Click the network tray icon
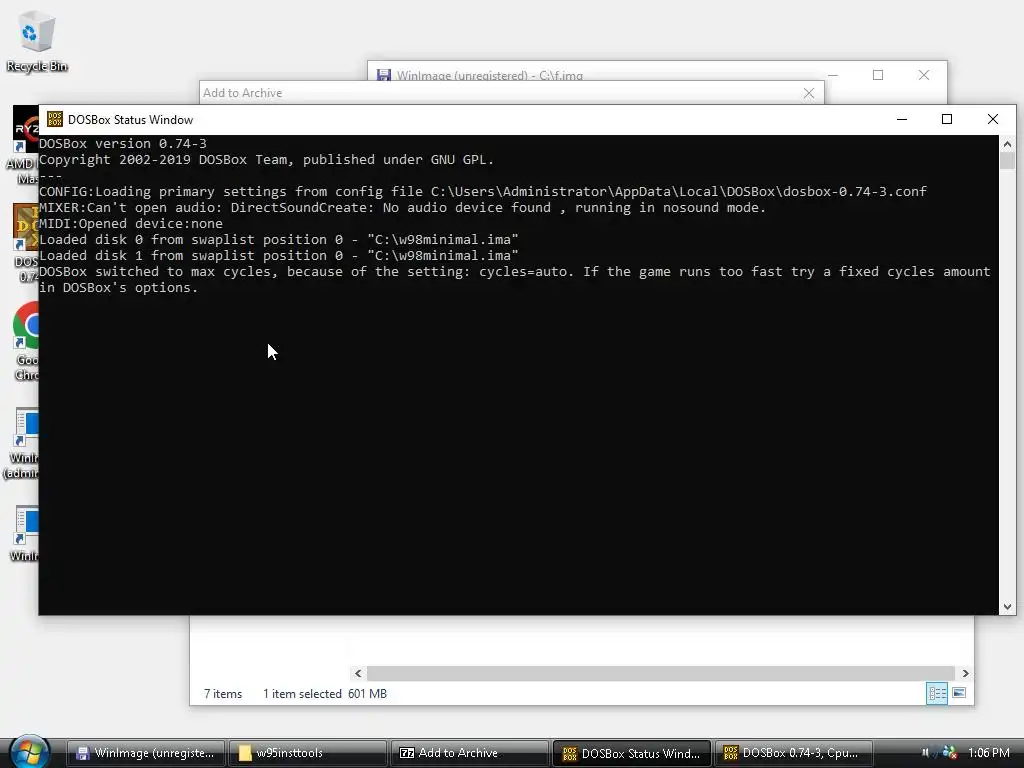Screen dimensions: 1024x768 pyautogui.click(x=950, y=752)
